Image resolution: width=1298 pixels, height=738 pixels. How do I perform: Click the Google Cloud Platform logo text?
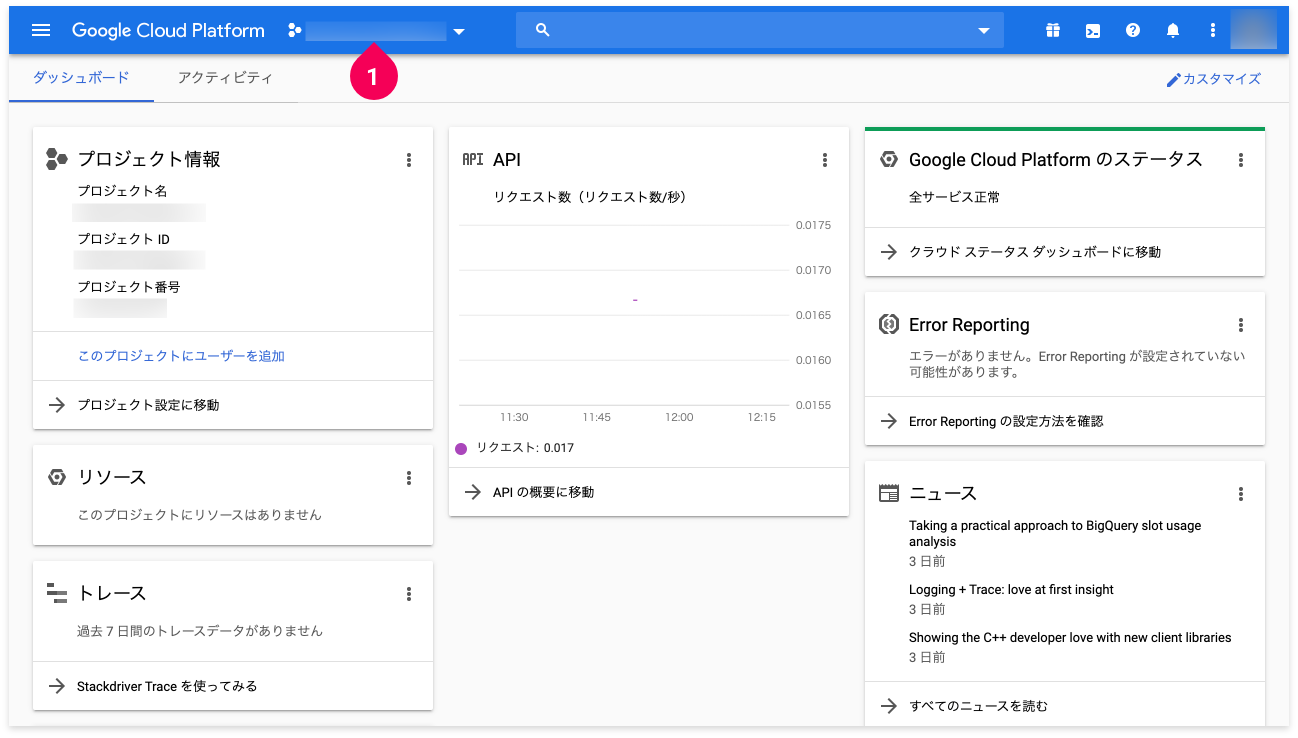pyautogui.click(x=168, y=30)
